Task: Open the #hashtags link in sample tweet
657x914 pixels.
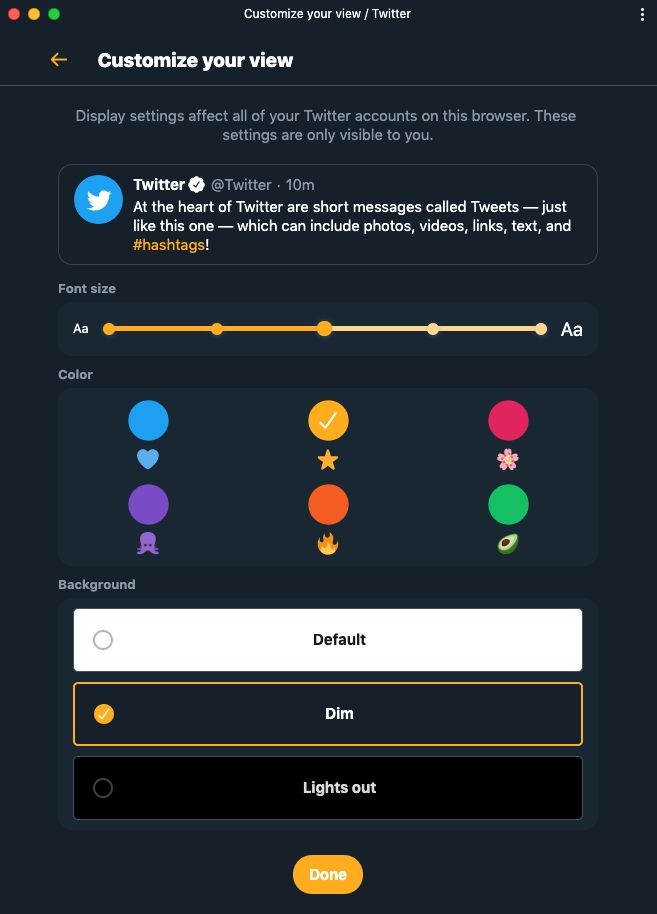Action: pos(169,245)
